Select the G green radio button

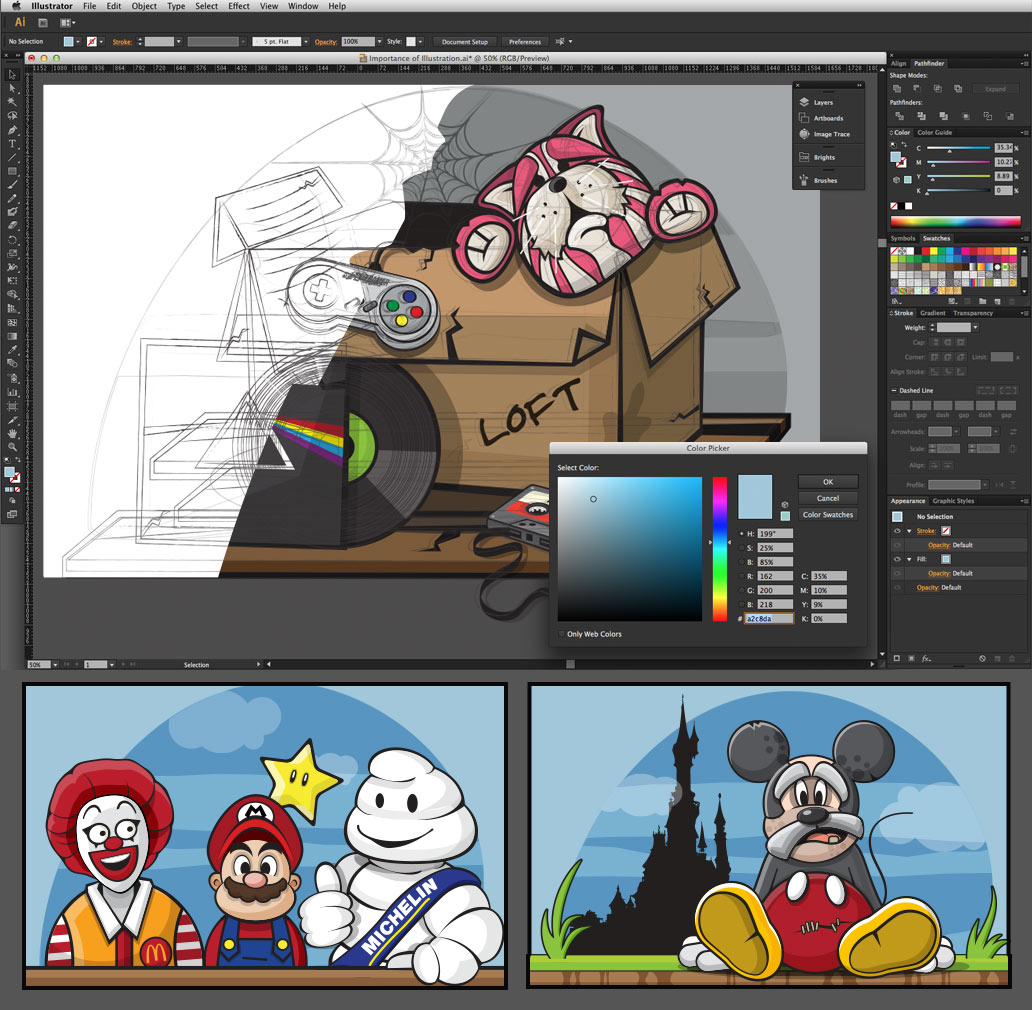click(x=742, y=591)
